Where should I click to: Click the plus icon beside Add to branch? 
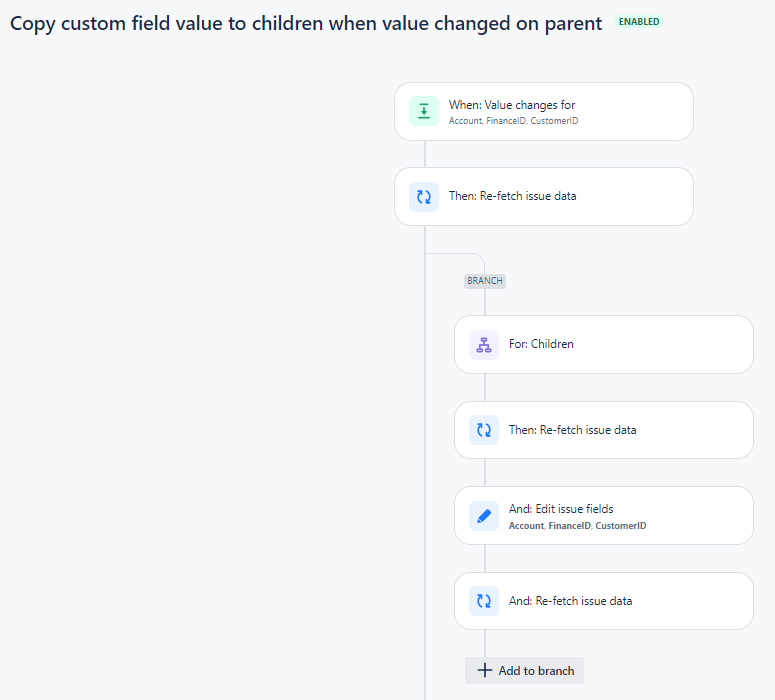click(x=485, y=670)
